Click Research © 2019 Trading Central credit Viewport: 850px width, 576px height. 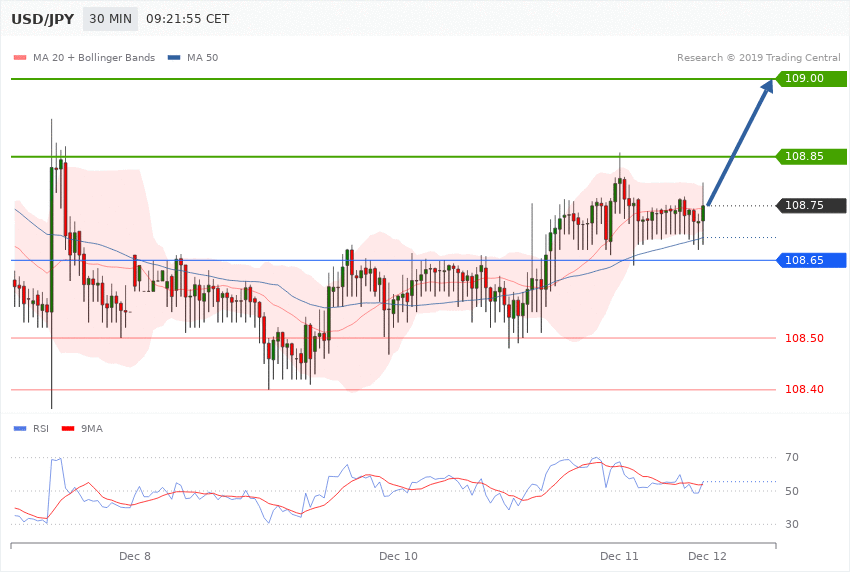758,58
